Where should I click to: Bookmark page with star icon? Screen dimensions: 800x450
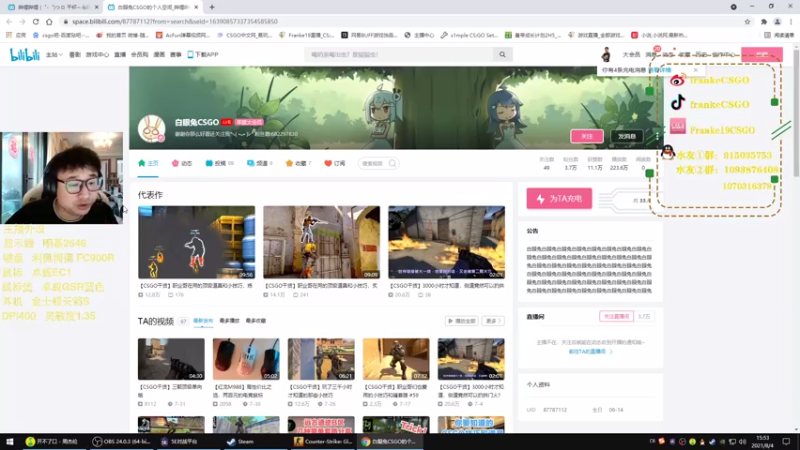pos(747,21)
